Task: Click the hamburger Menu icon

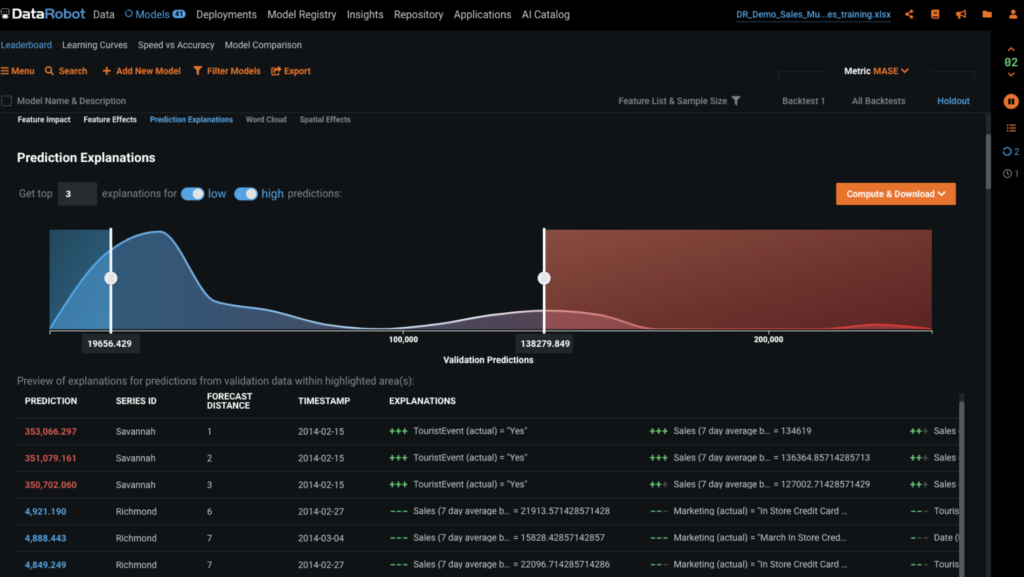Action: (x=5, y=71)
